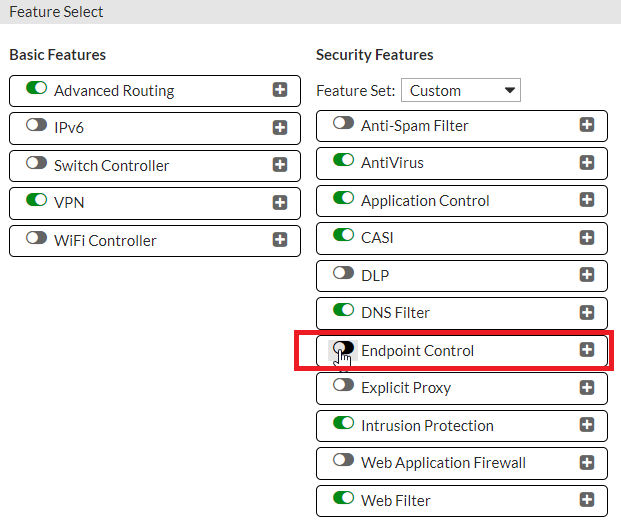621x527 pixels.
Task: Click the plus icon beside WiFi Controller
Action: coord(280,240)
